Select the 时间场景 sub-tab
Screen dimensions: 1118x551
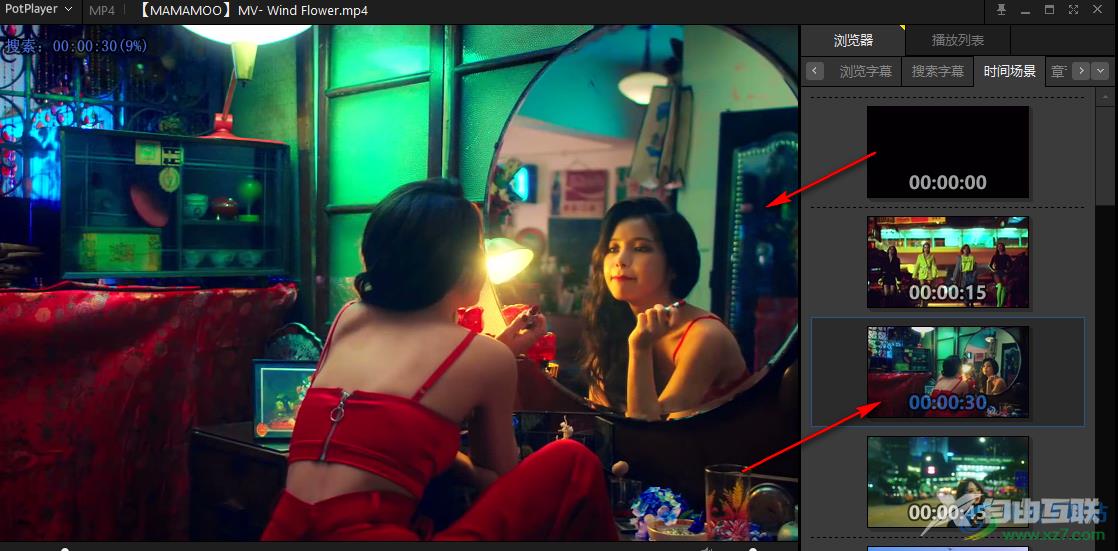1010,71
